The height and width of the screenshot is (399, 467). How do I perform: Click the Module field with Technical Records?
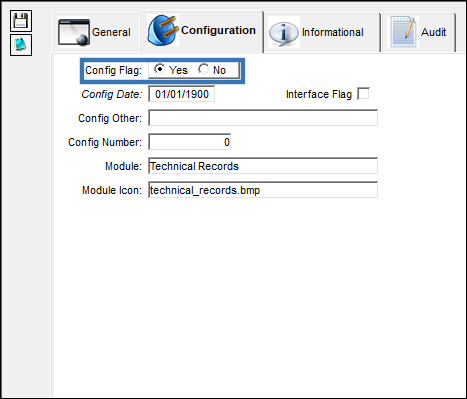263,166
